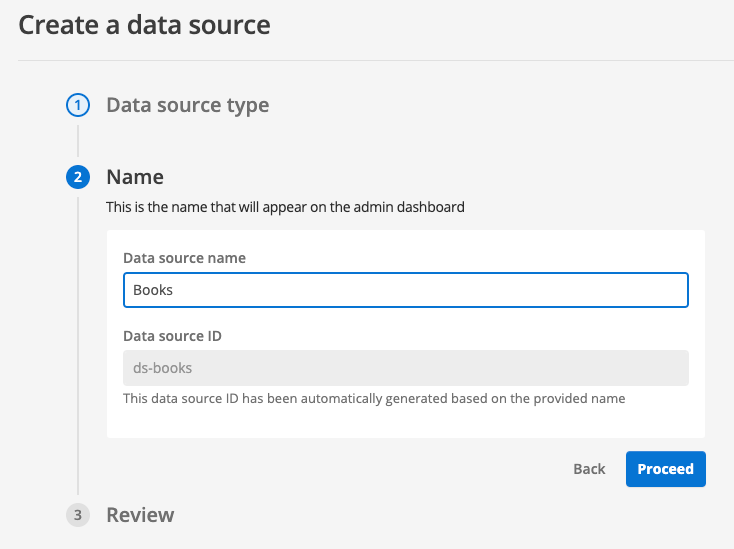Expand the Review step

pyautogui.click(x=140, y=515)
